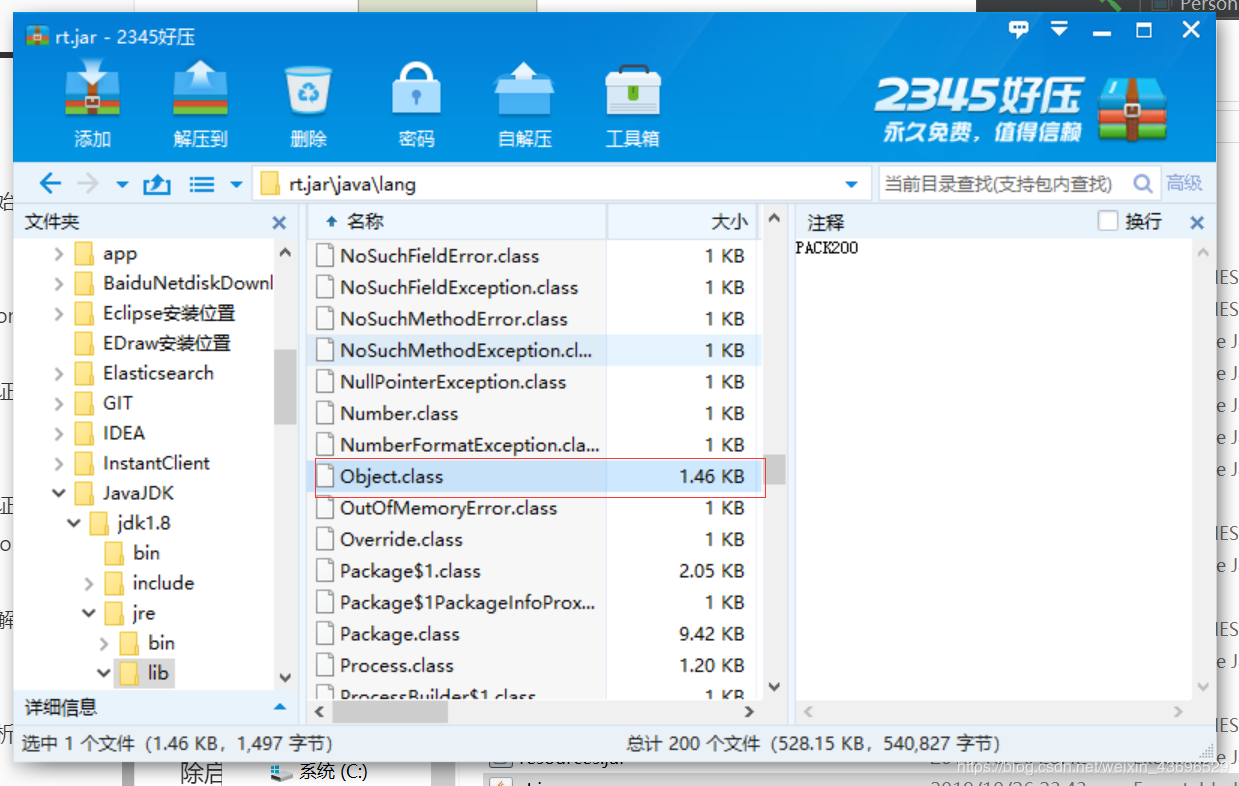Click the 删除 (Delete) recycle bin icon

(x=308, y=92)
